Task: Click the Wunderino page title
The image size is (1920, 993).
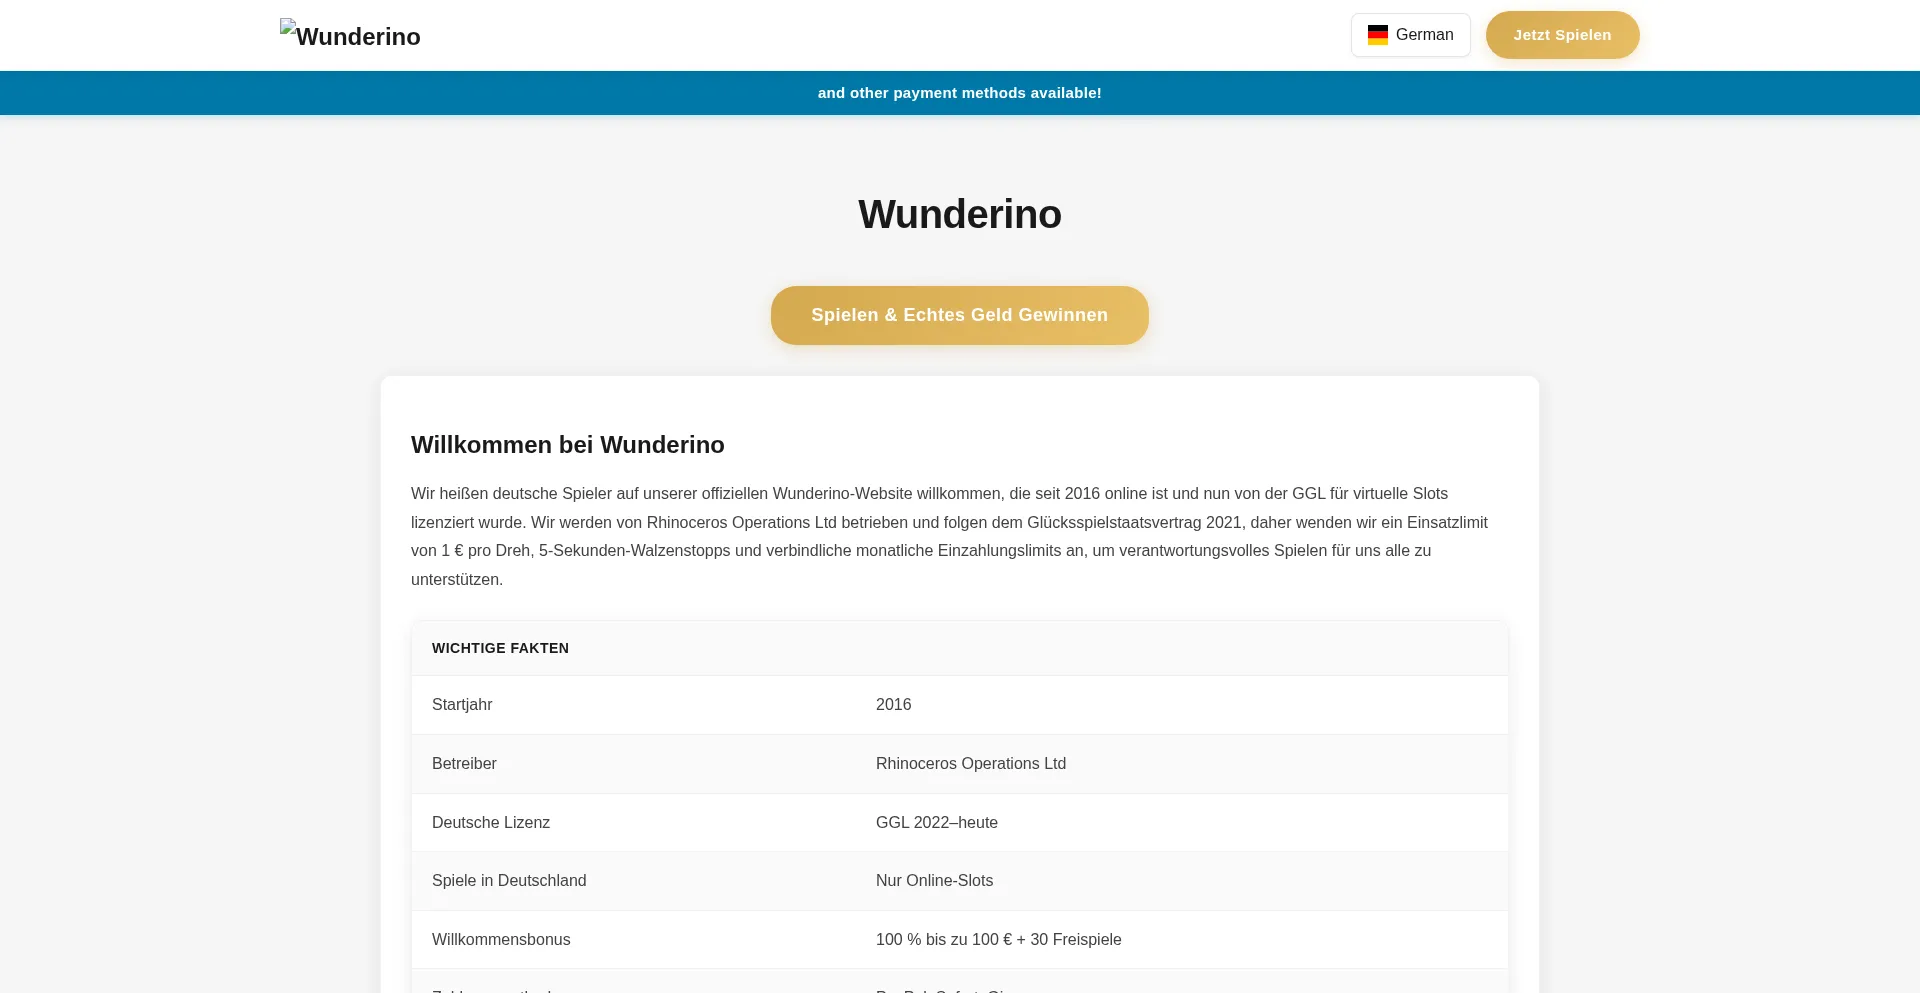Action: [x=960, y=214]
